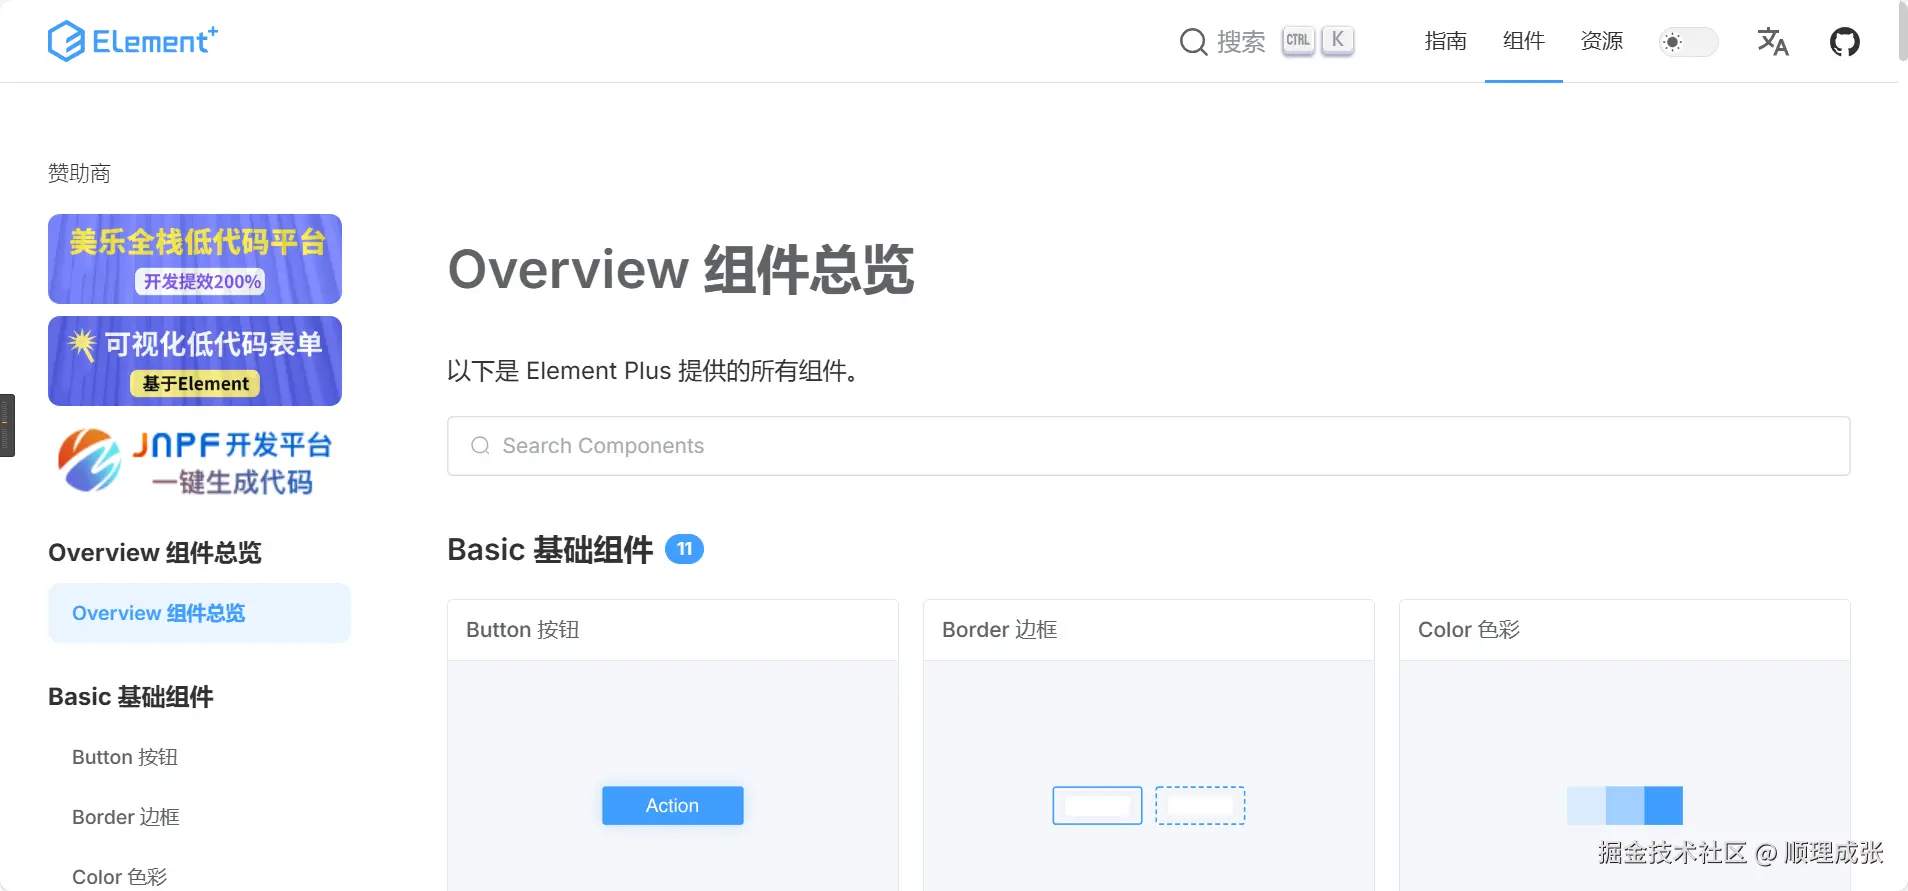Viewport: 1908px width, 891px height.
Task: Open the JNPF开发平台 sponsor banner
Action: pos(195,461)
